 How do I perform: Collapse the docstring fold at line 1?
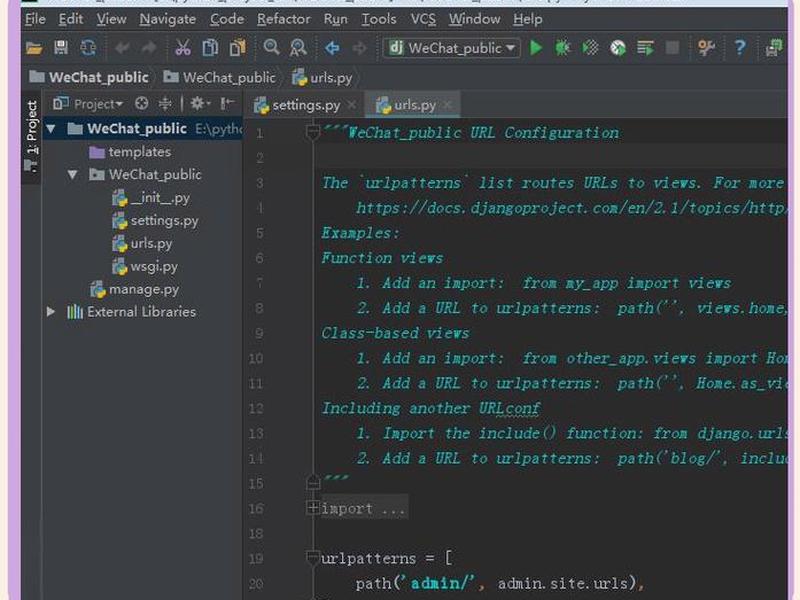click(x=312, y=133)
